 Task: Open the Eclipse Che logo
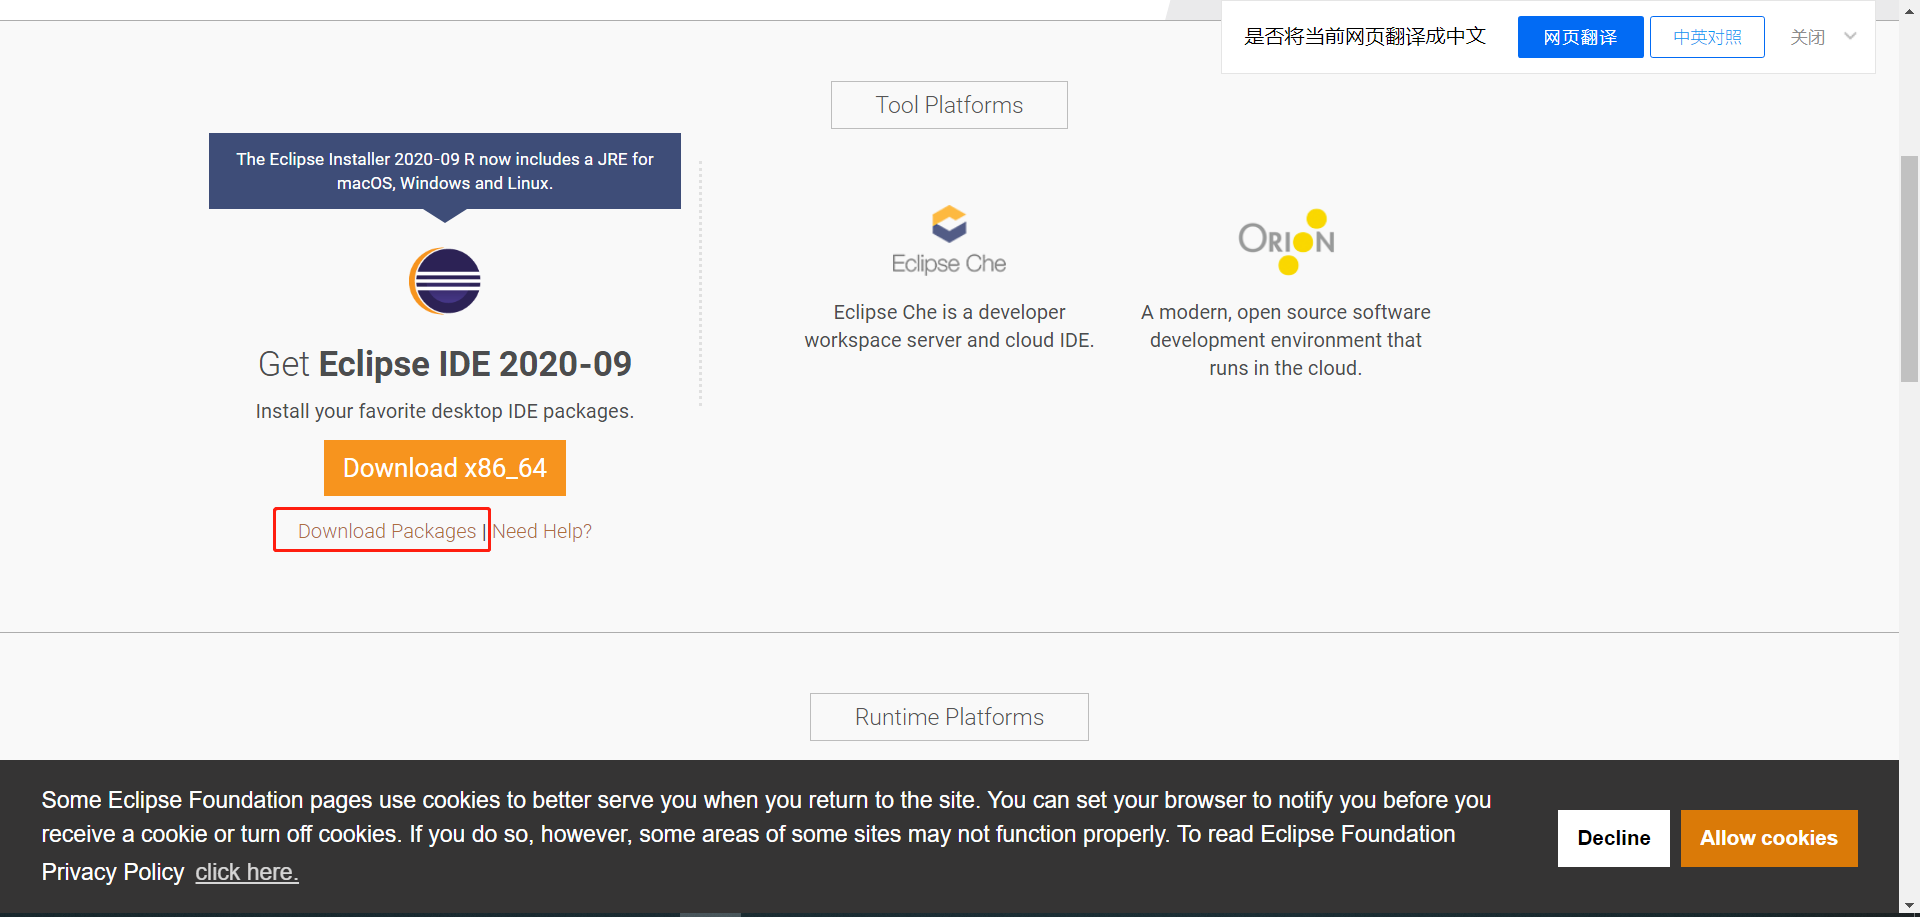tap(949, 240)
